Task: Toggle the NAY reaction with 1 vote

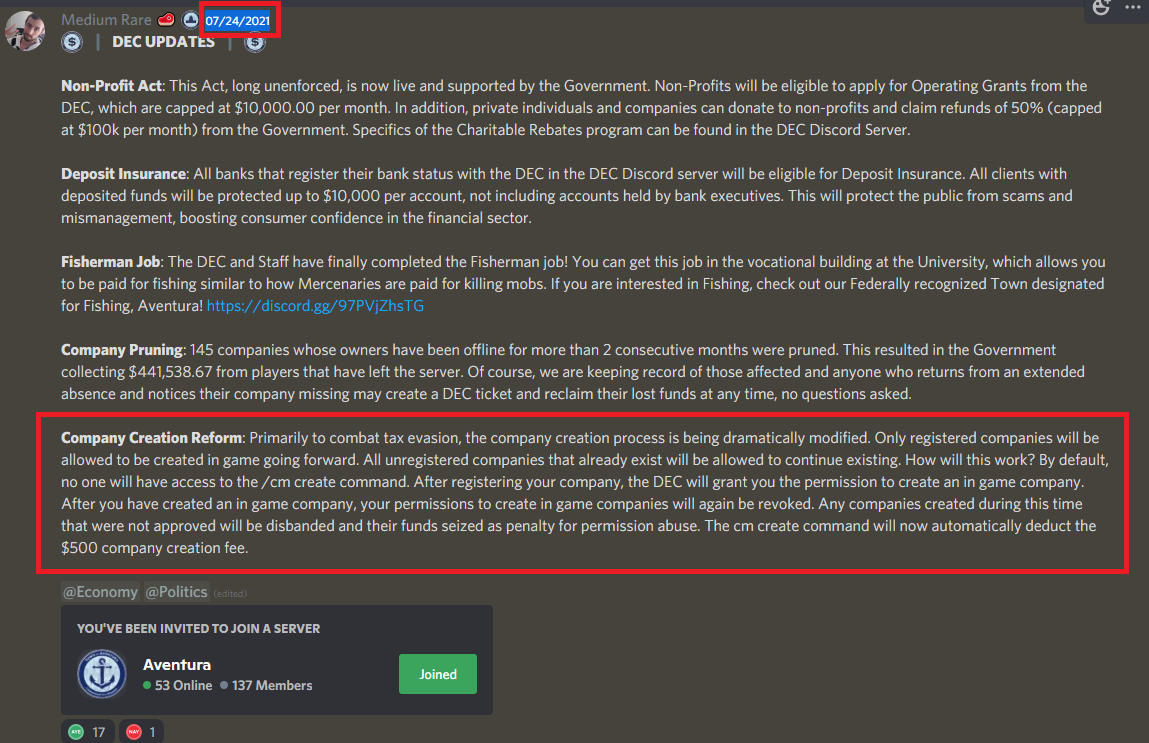Action: [141, 731]
